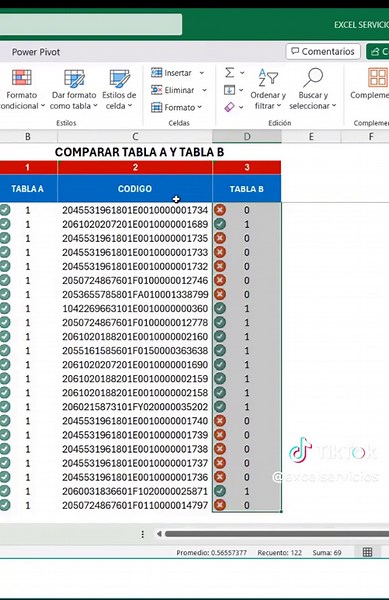Open the Comentarios button

coord(323,51)
